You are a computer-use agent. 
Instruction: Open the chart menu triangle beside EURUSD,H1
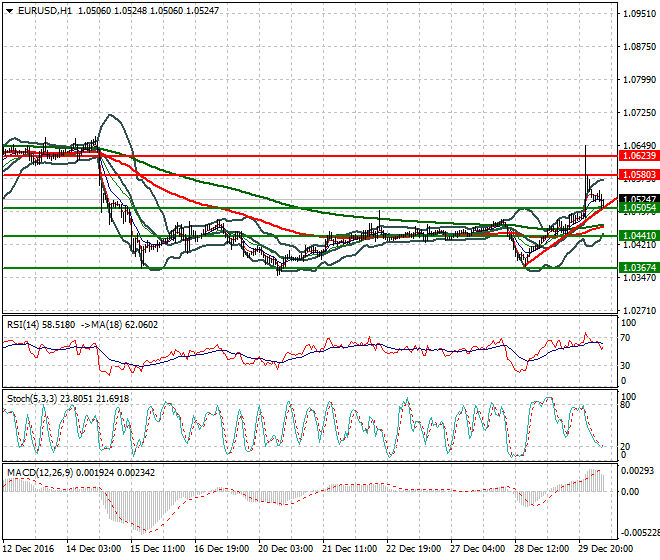(x=10, y=11)
